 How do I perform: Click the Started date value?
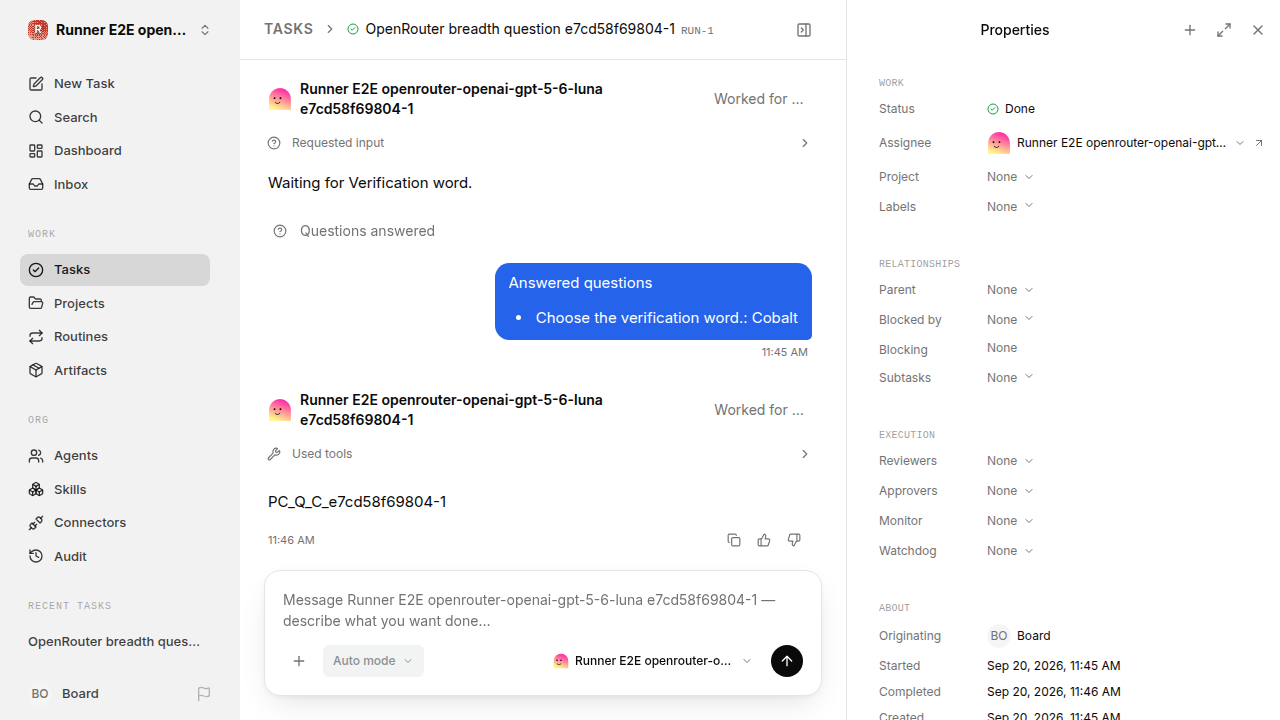[1053, 666]
